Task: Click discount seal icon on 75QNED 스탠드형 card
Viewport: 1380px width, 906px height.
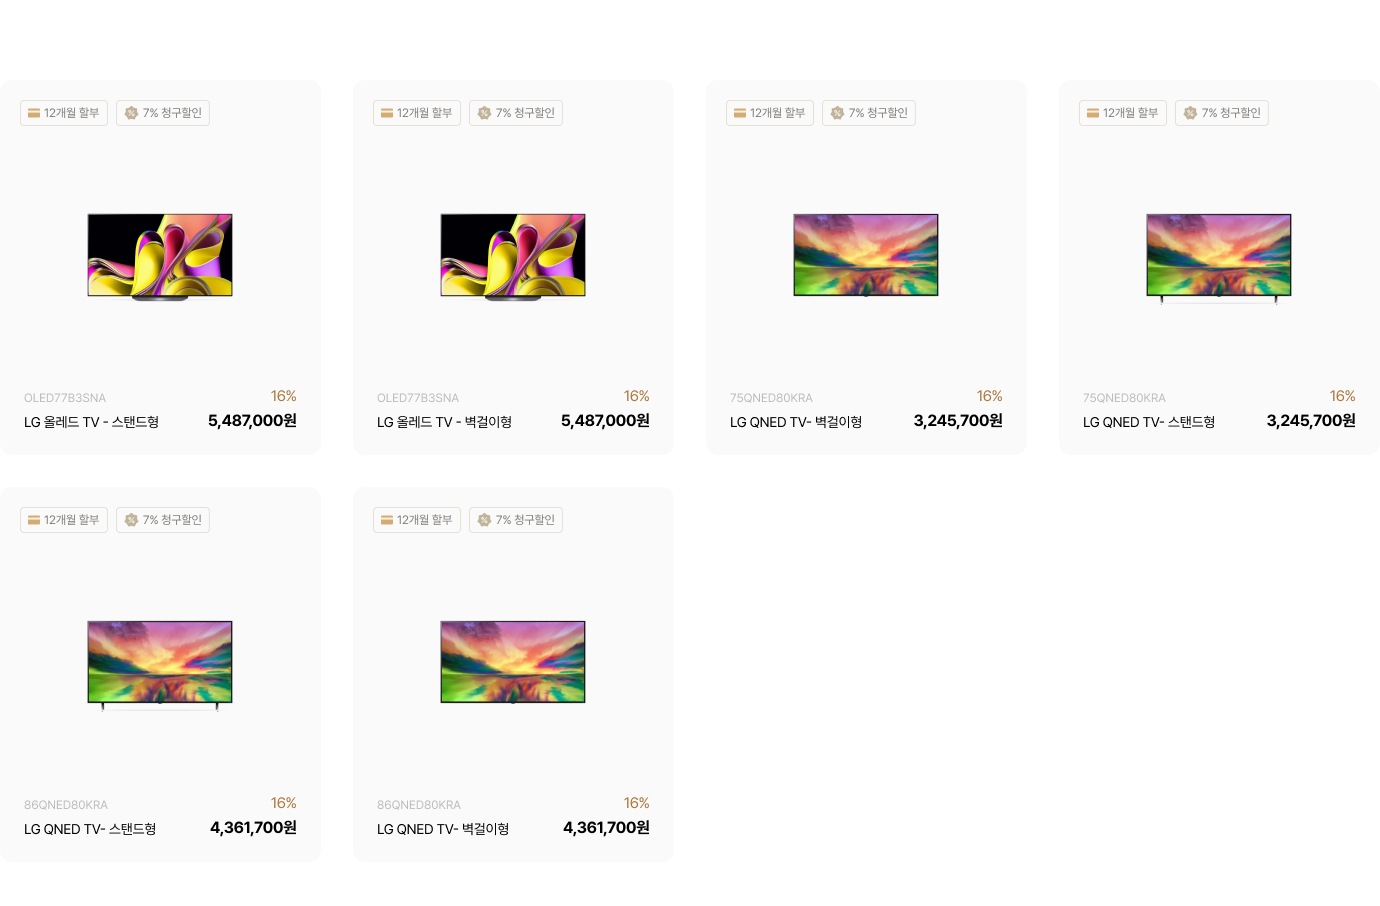Action: coord(1190,113)
